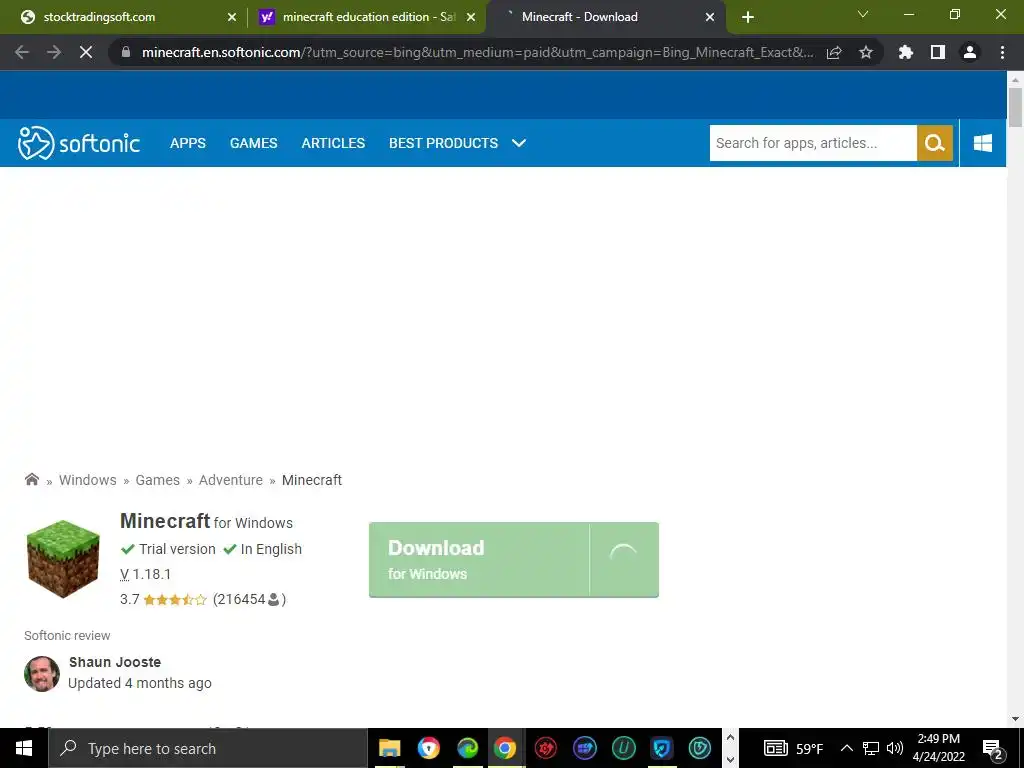Toggle the Chrome side panel
Viewport: 1024px width, 768px height.
click(938, 52)
